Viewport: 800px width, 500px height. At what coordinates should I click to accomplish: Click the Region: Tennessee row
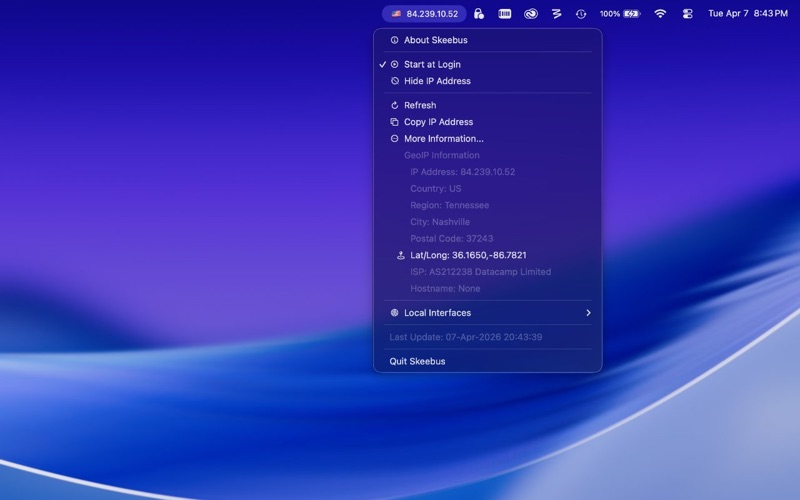pos(488,205)
